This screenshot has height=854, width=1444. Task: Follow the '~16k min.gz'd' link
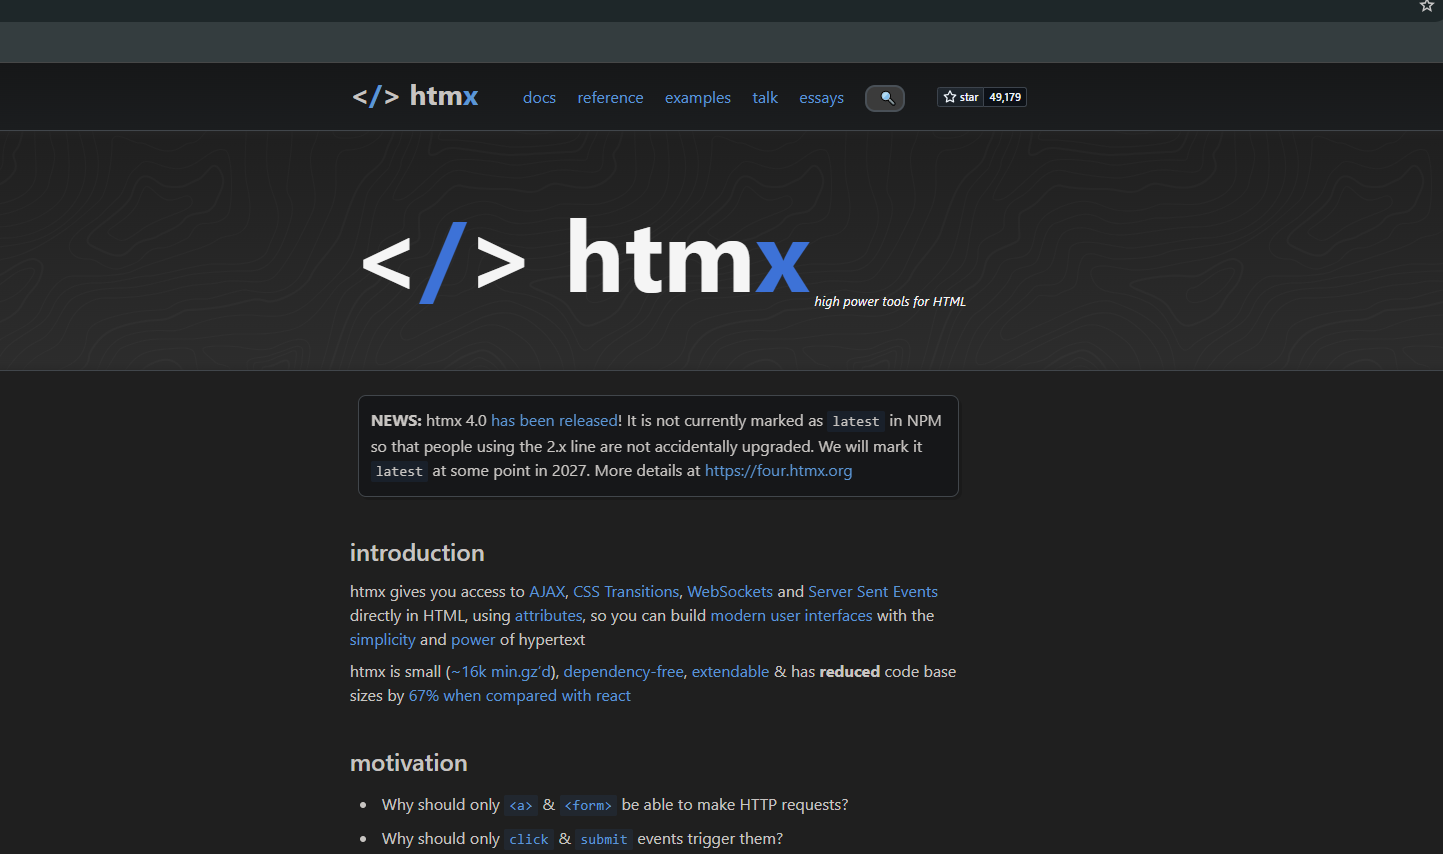pos(501,672)
